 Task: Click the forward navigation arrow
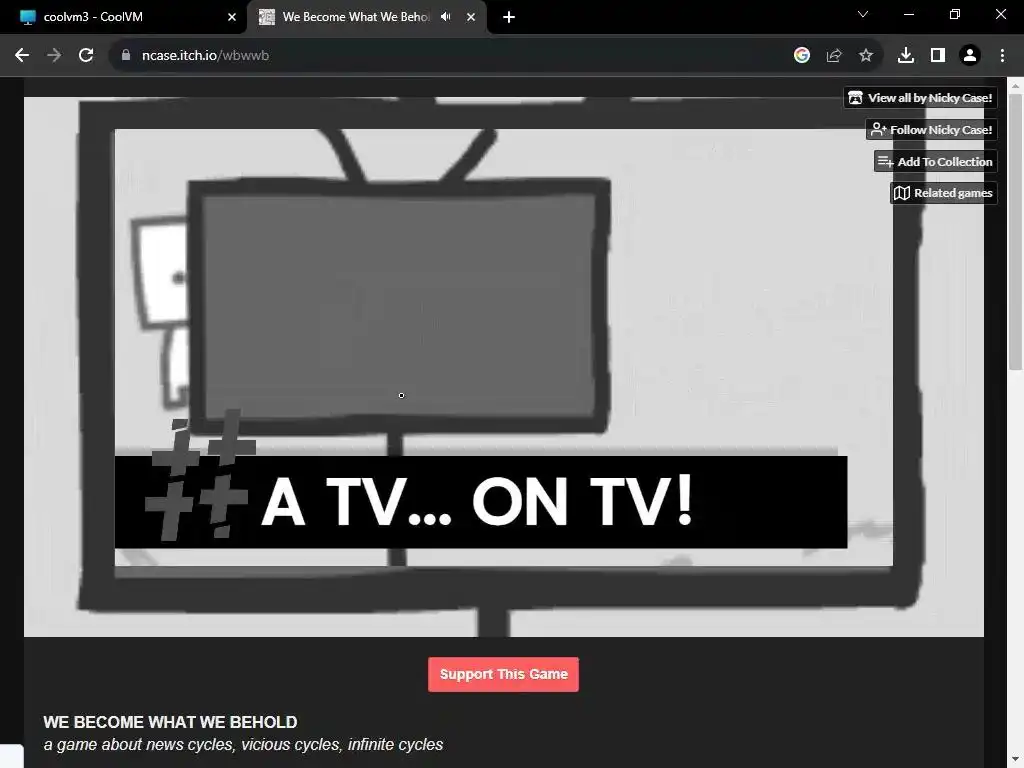click(54, 56)
